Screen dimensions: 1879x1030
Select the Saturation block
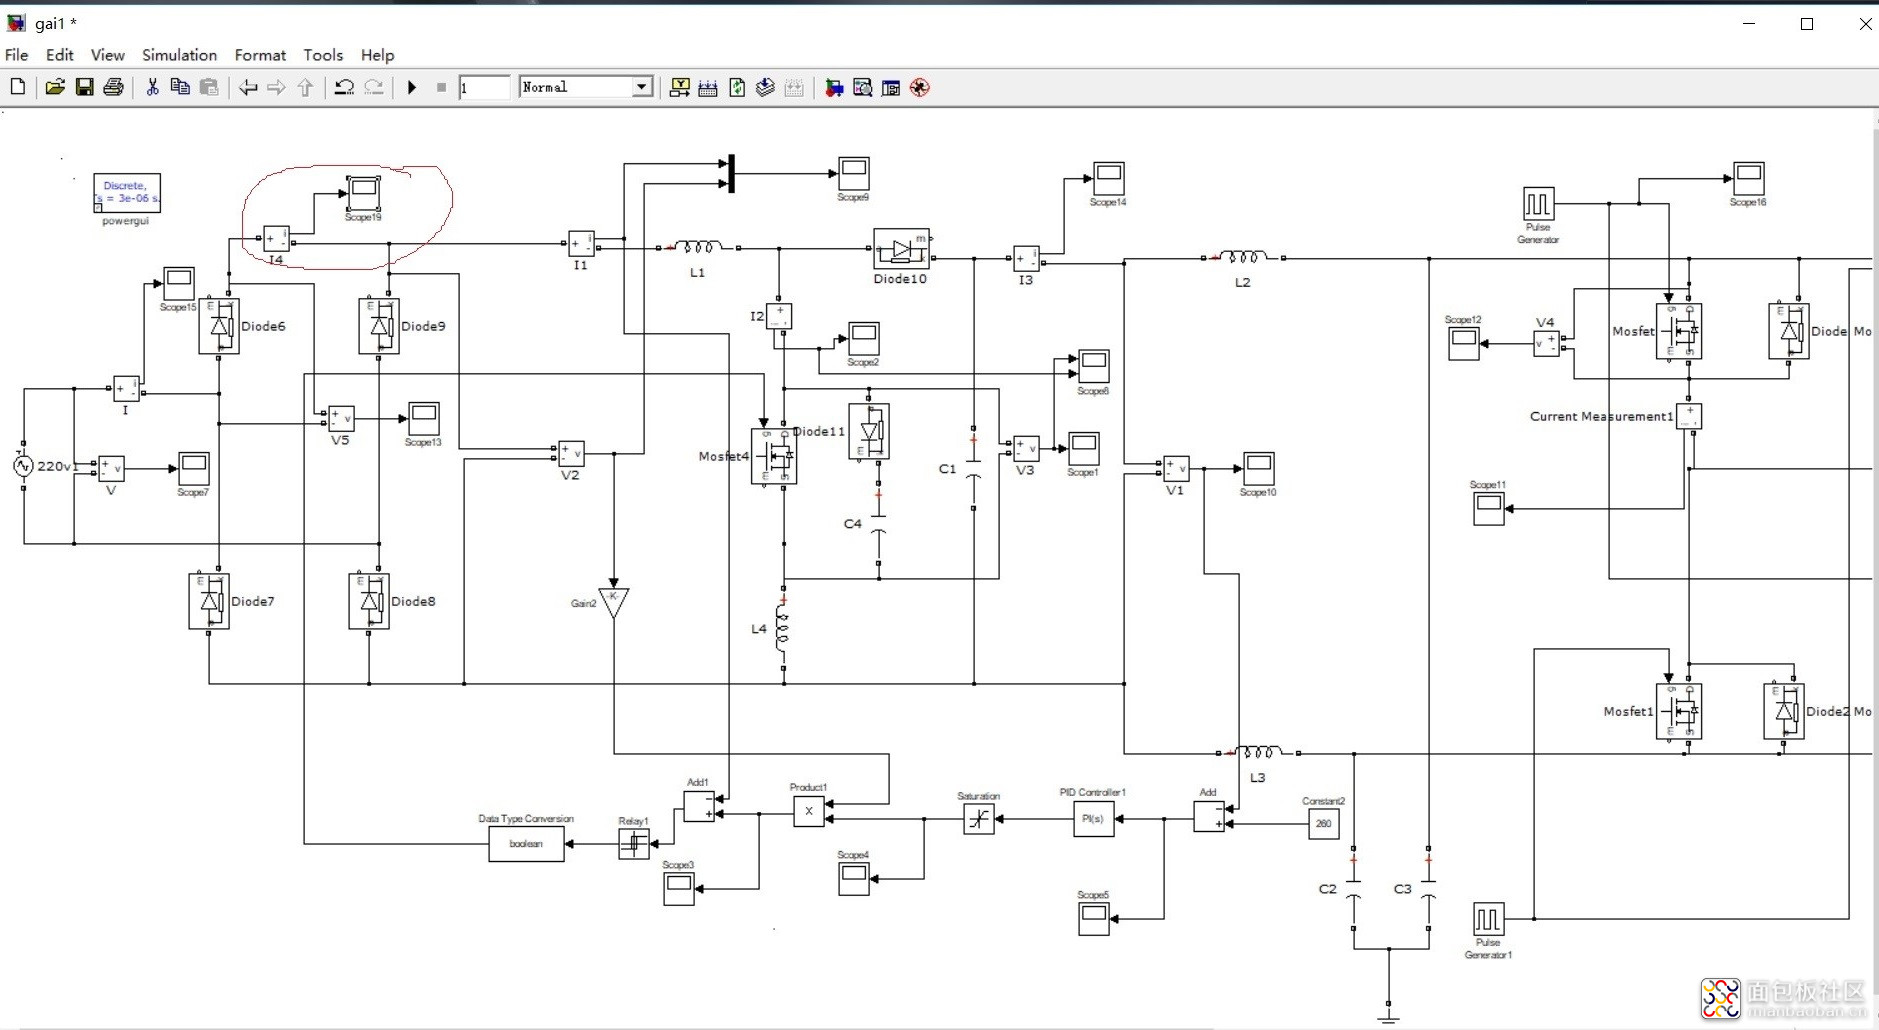979,819
